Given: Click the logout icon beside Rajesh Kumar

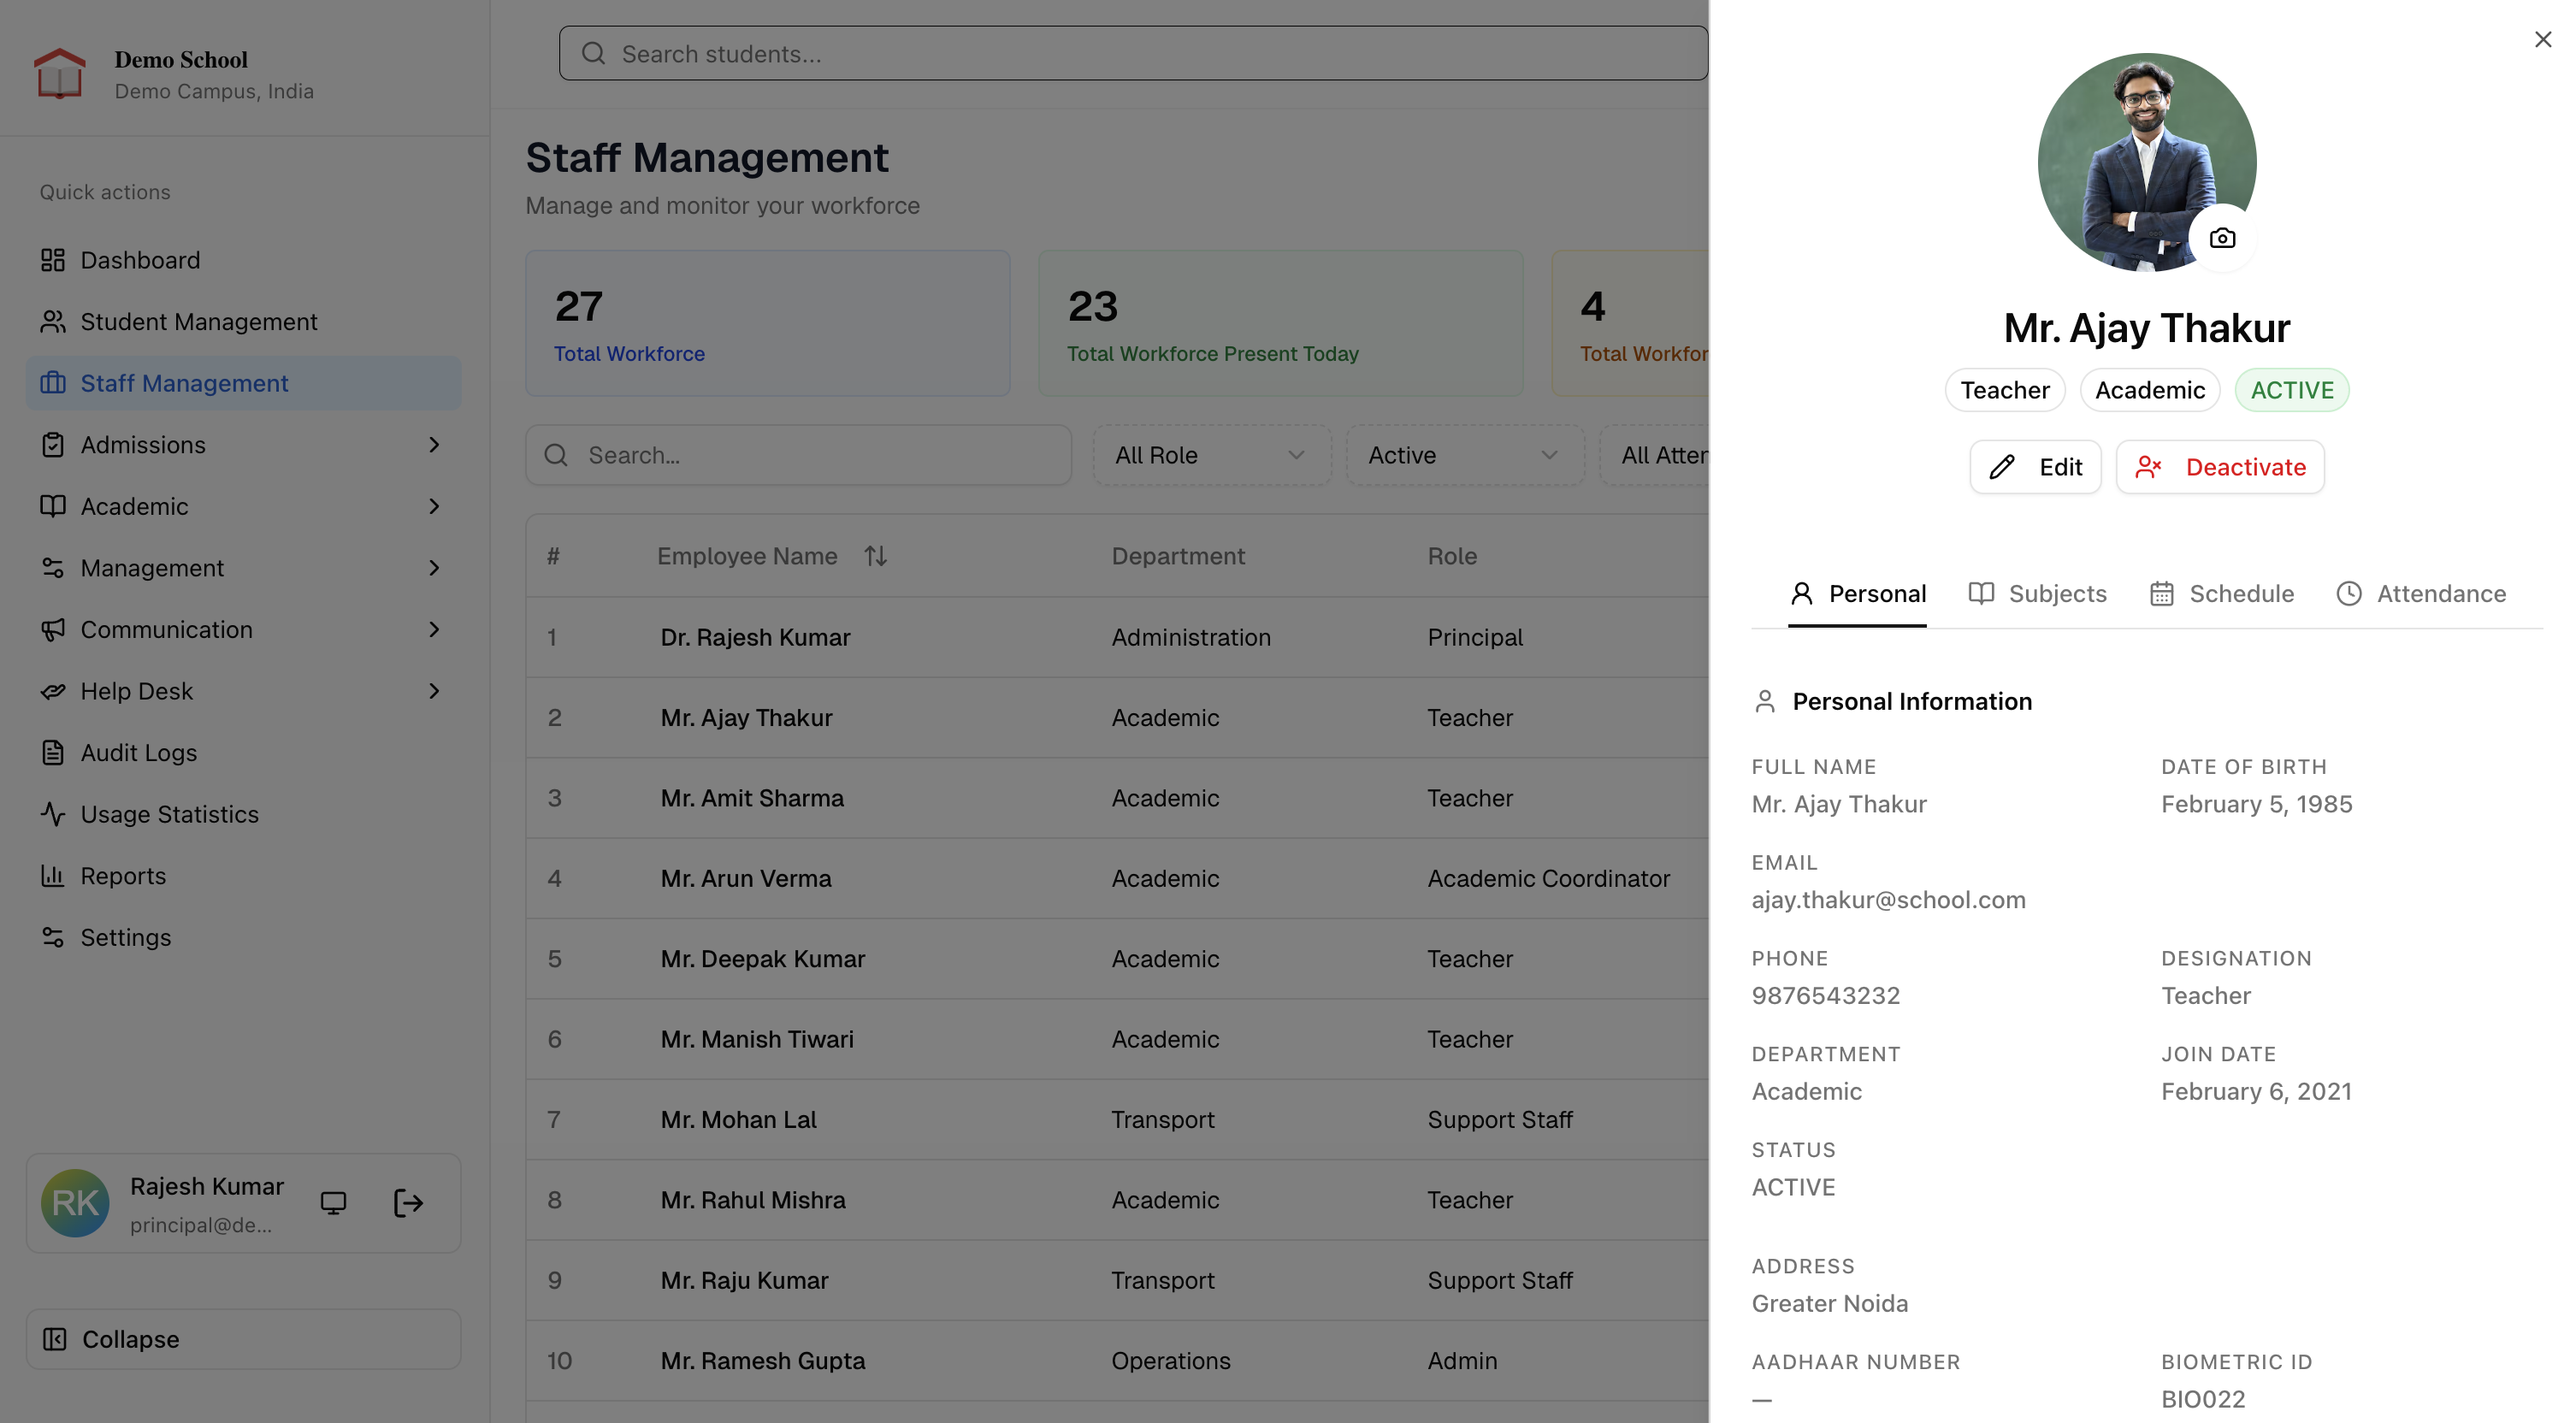Looking at the screenshot, I should click(408, 1203).
